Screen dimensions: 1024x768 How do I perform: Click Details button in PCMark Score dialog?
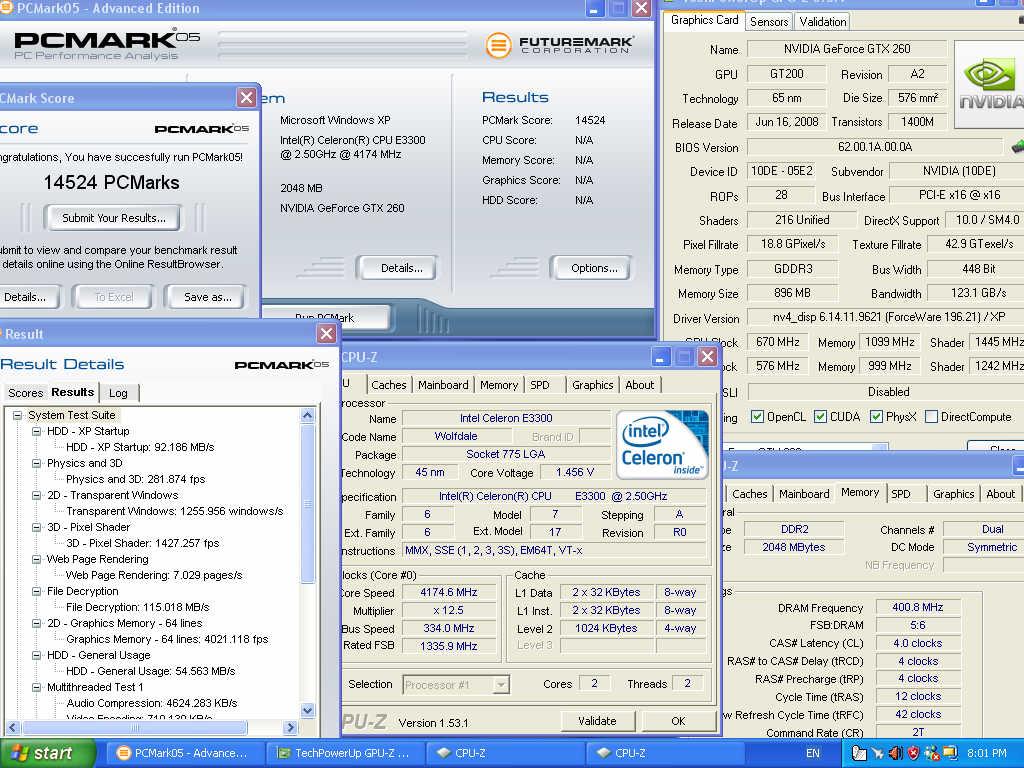pos(26,297)
